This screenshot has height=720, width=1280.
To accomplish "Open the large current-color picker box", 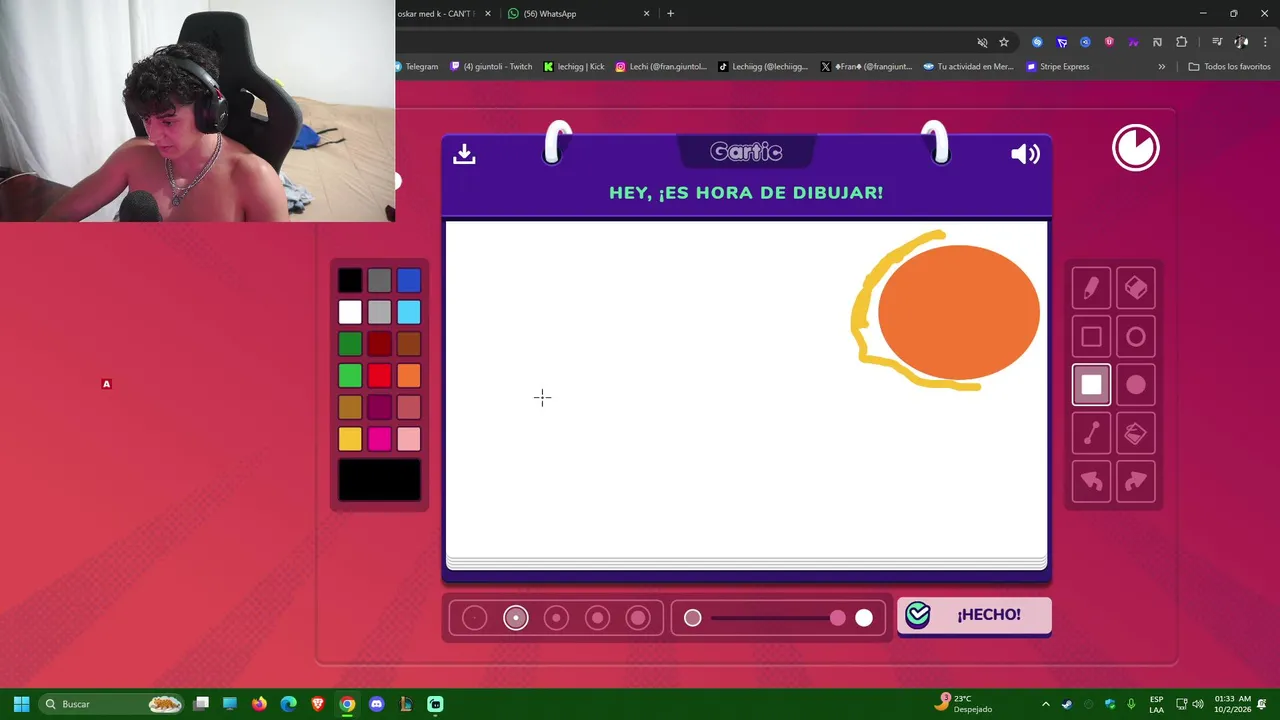I will (379, 480).
